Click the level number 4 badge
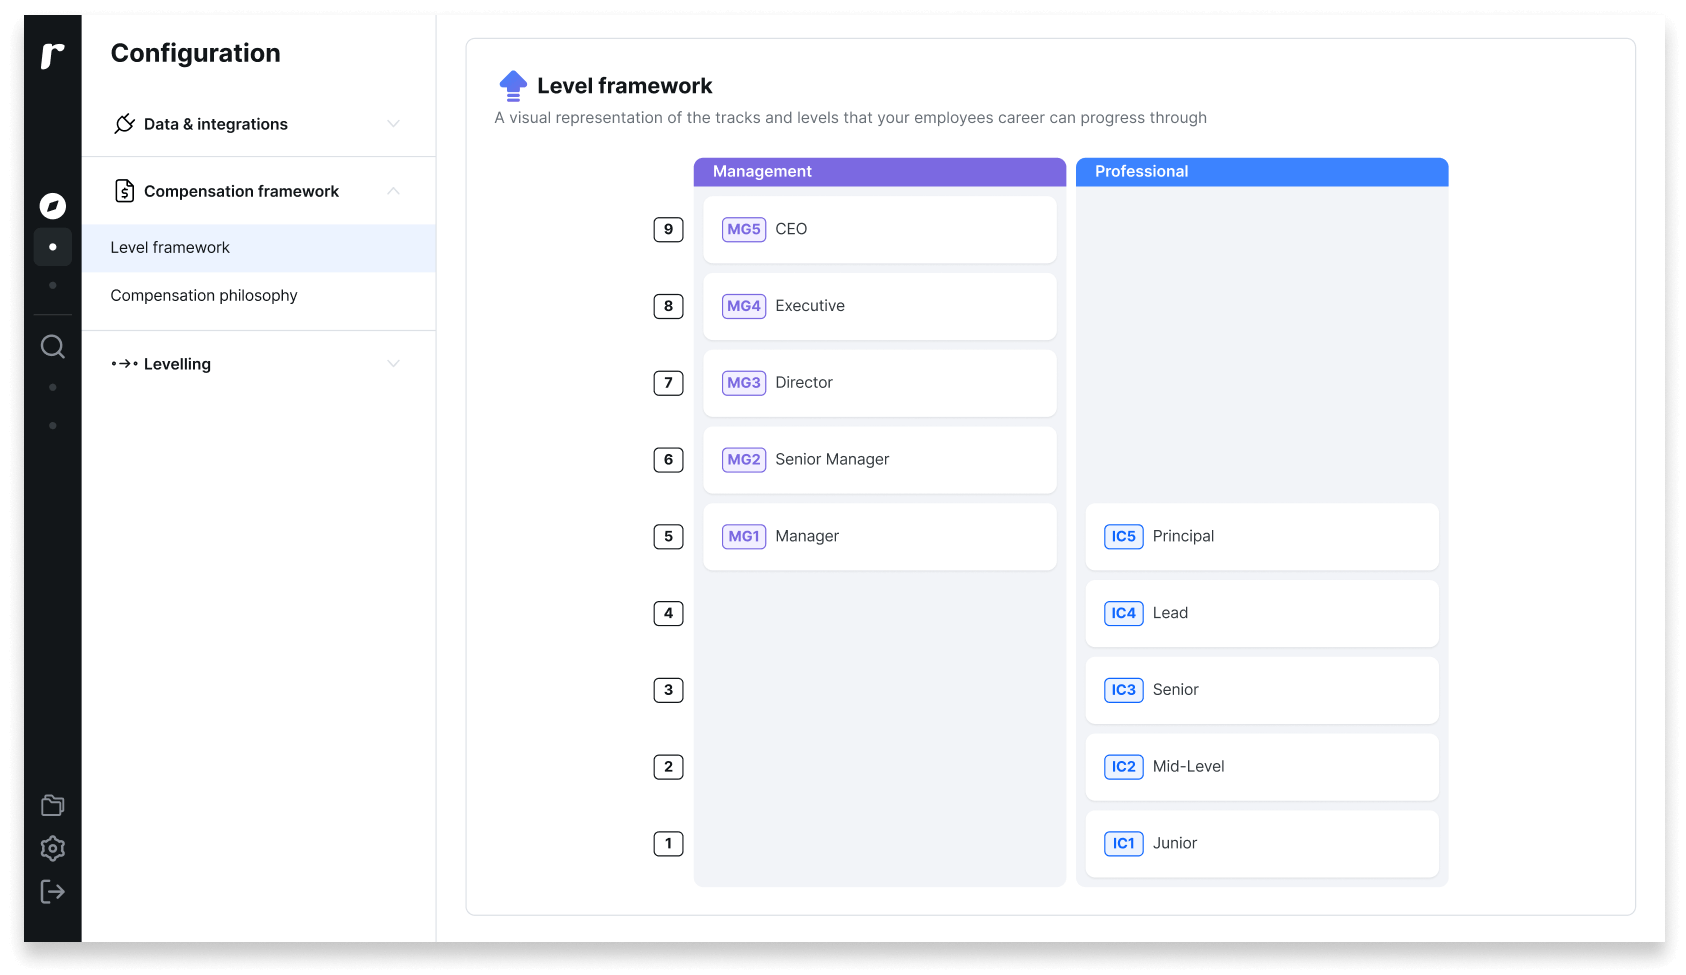The image size is (1686, 975). point(668,613)
